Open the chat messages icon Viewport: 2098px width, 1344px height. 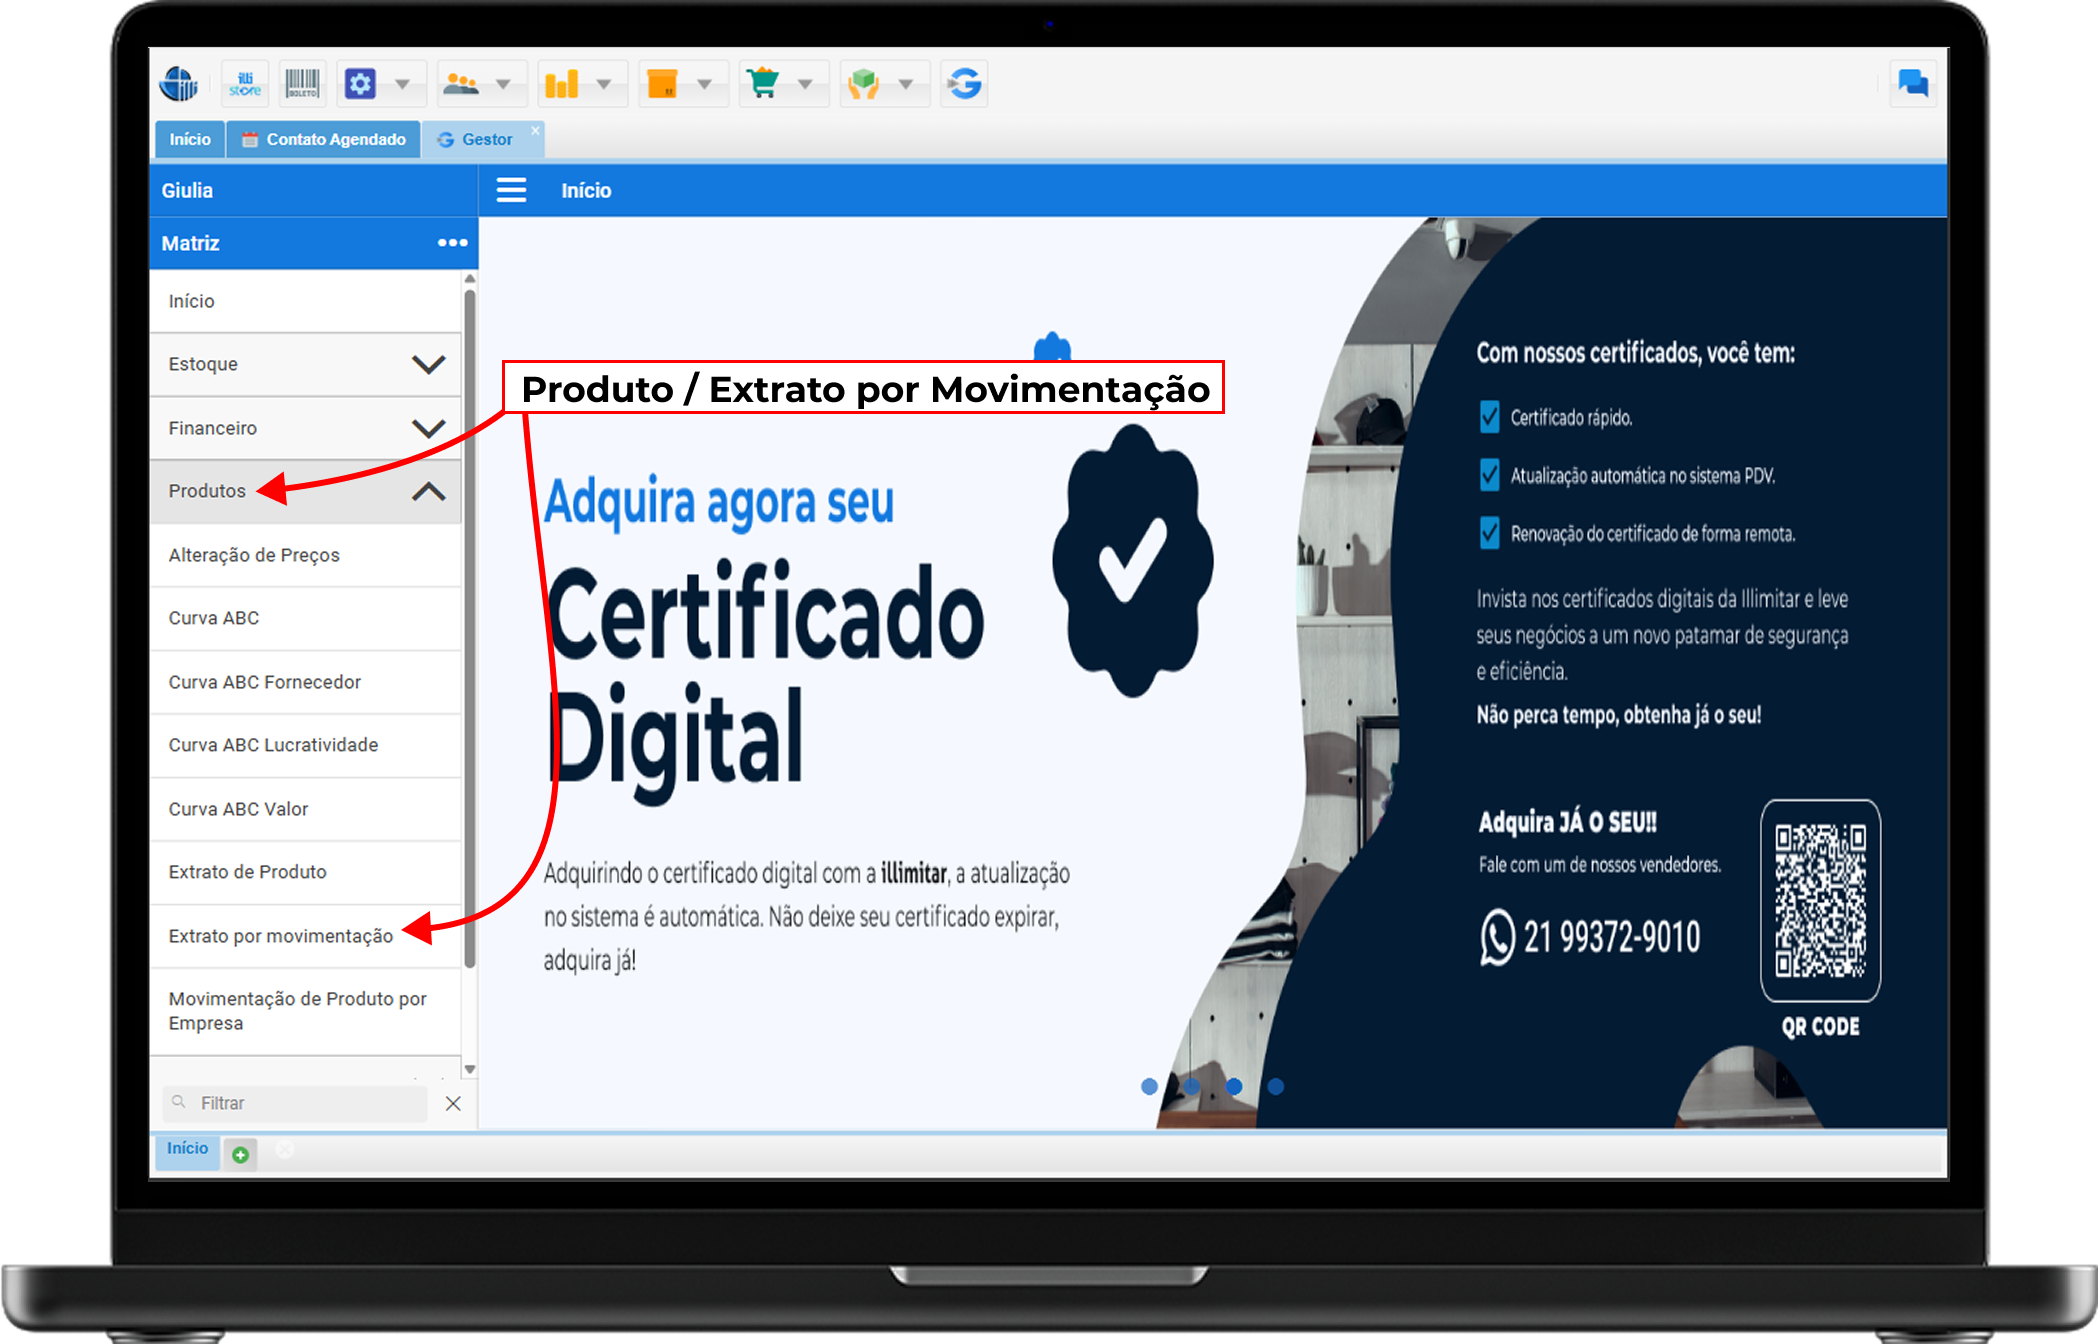[x=1912, y=83]
